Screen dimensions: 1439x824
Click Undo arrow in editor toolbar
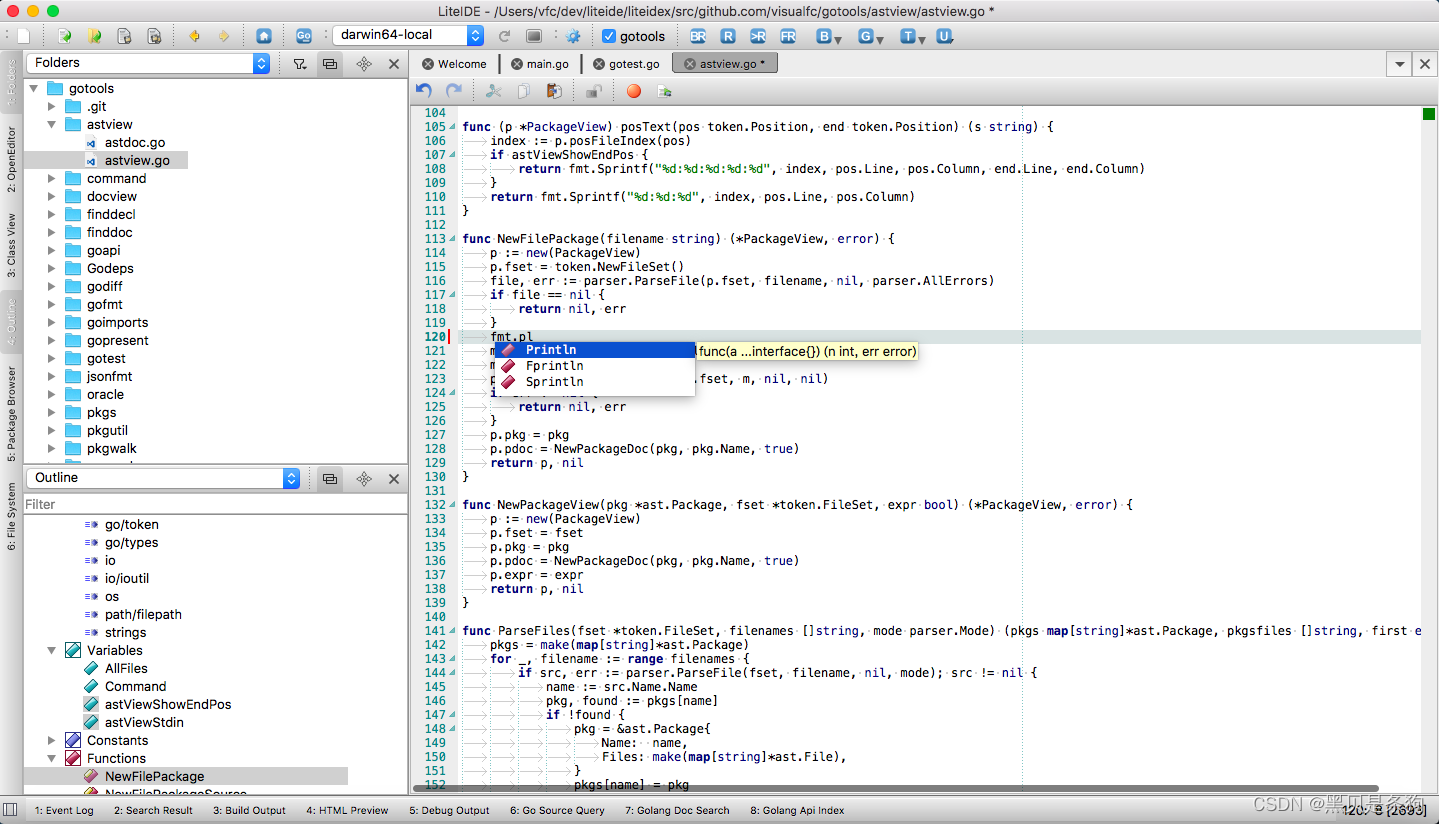(x=424, y=91)
